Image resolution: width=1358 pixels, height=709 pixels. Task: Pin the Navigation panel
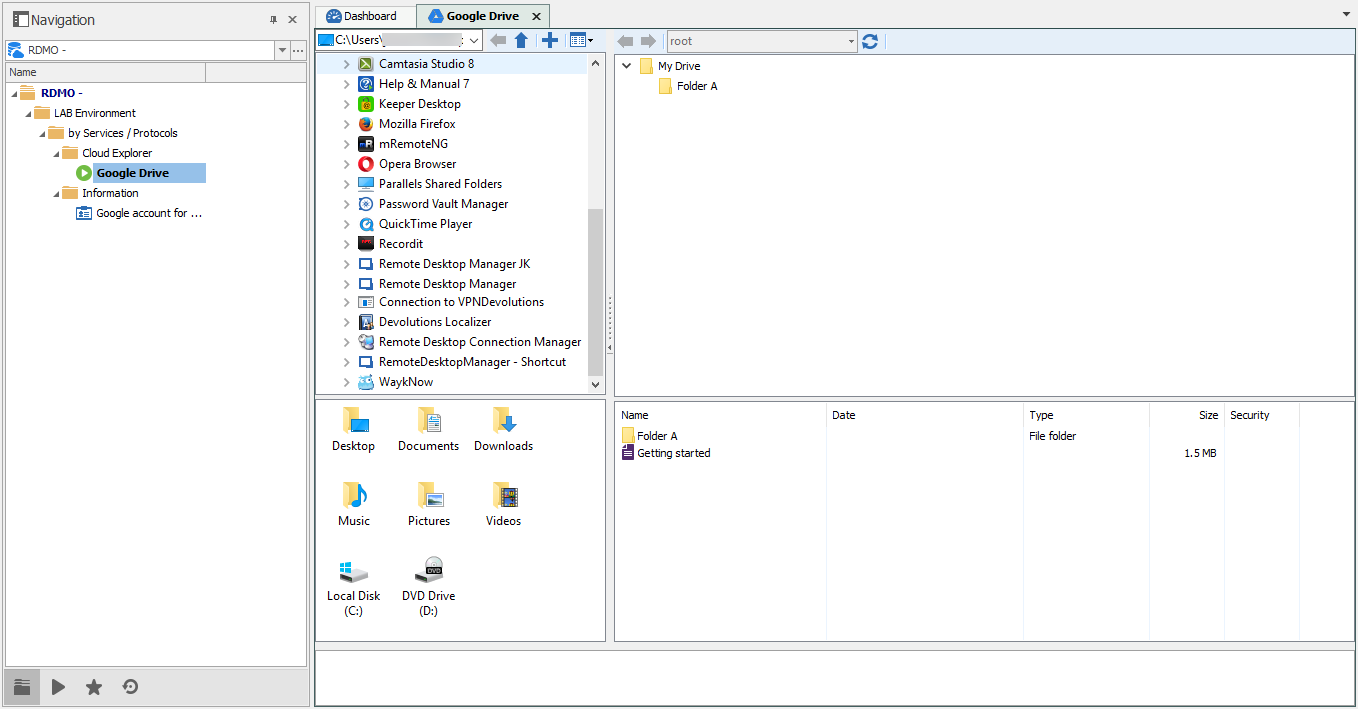pos(273,20)
